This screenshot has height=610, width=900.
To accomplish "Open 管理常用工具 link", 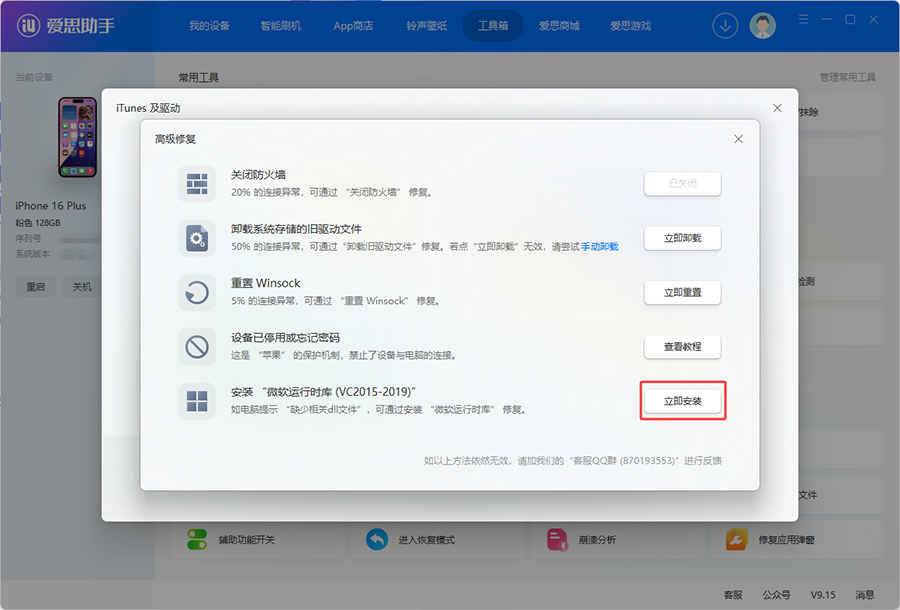I will click(848, 77).
